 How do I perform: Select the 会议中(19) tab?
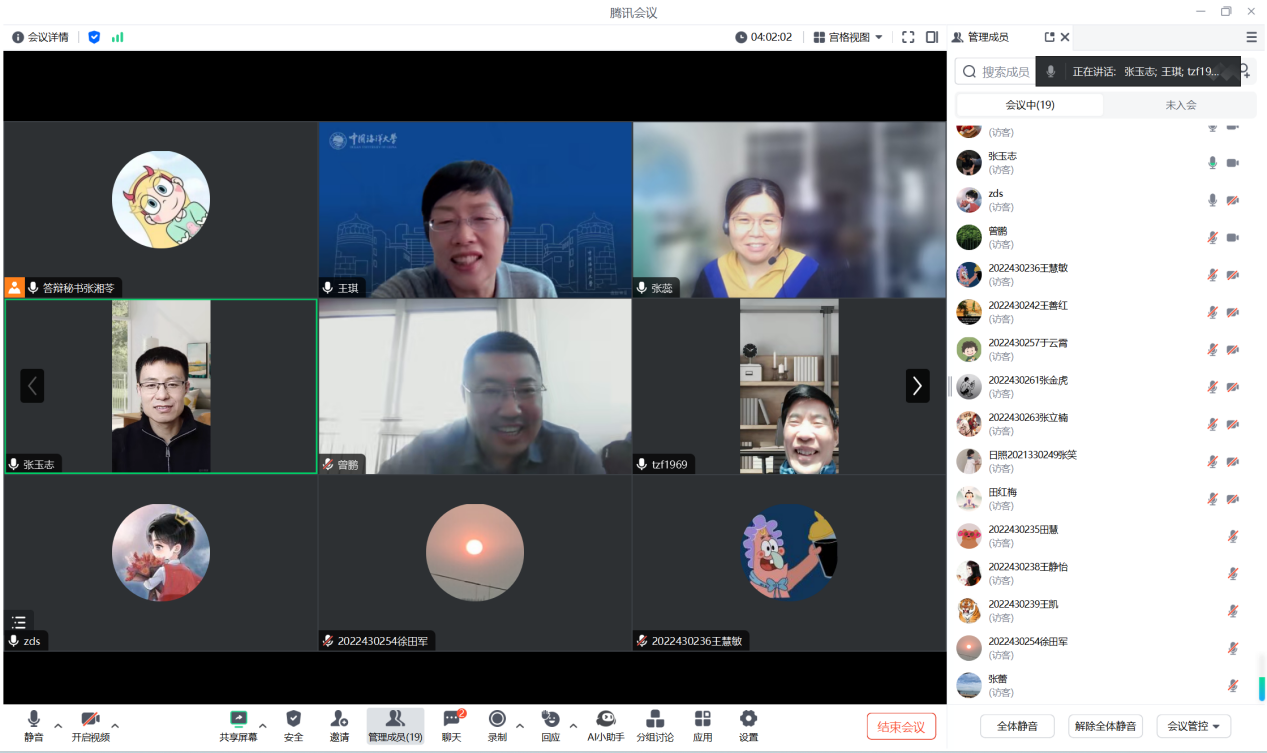[x=1030, y=105]
